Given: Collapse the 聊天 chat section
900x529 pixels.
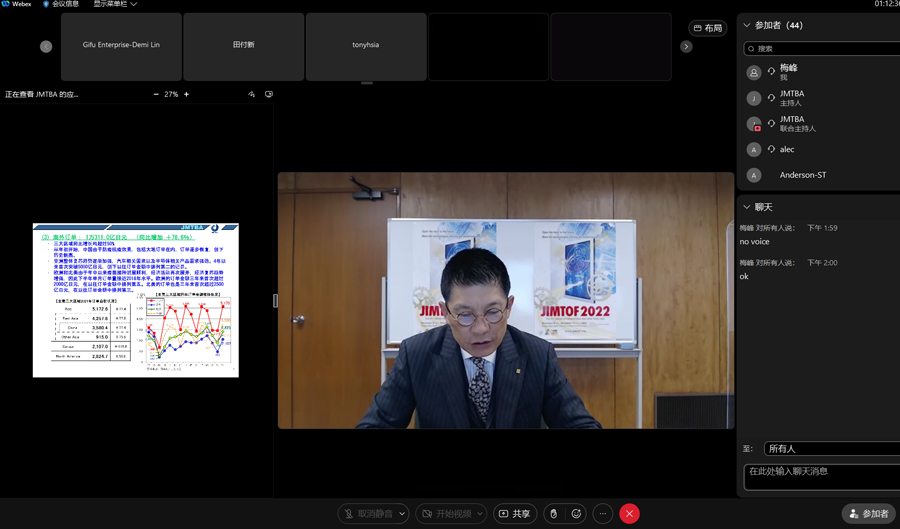Looking at the screenshot, I should [x=747, y=207].
